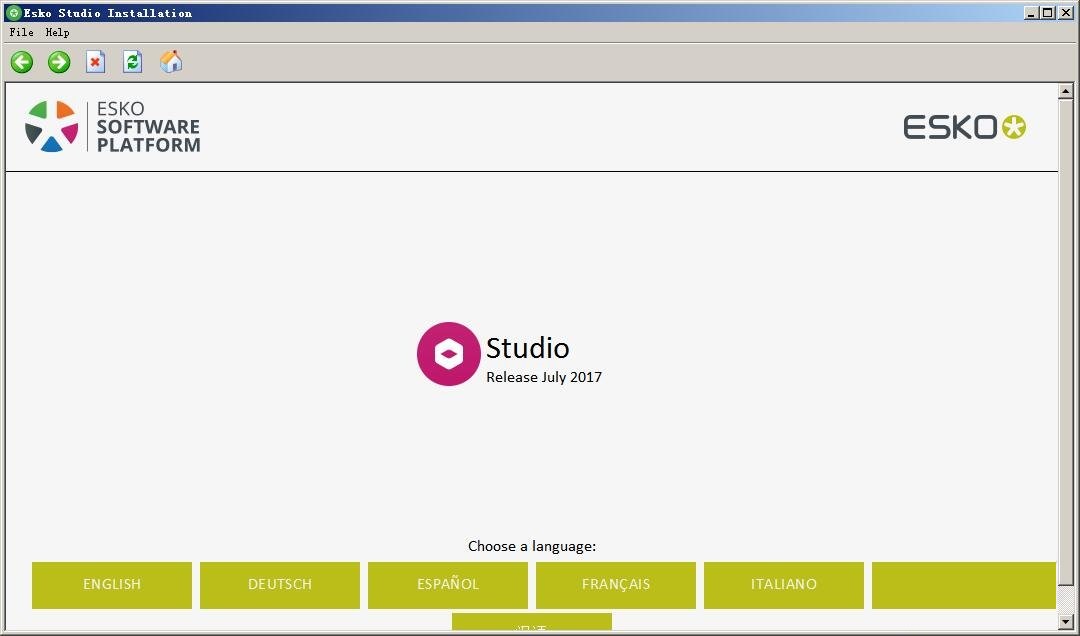Click the "Studio" heading text
This screenshot has height=636, width=1080.
pyautogui.click(x=528, y=348)
